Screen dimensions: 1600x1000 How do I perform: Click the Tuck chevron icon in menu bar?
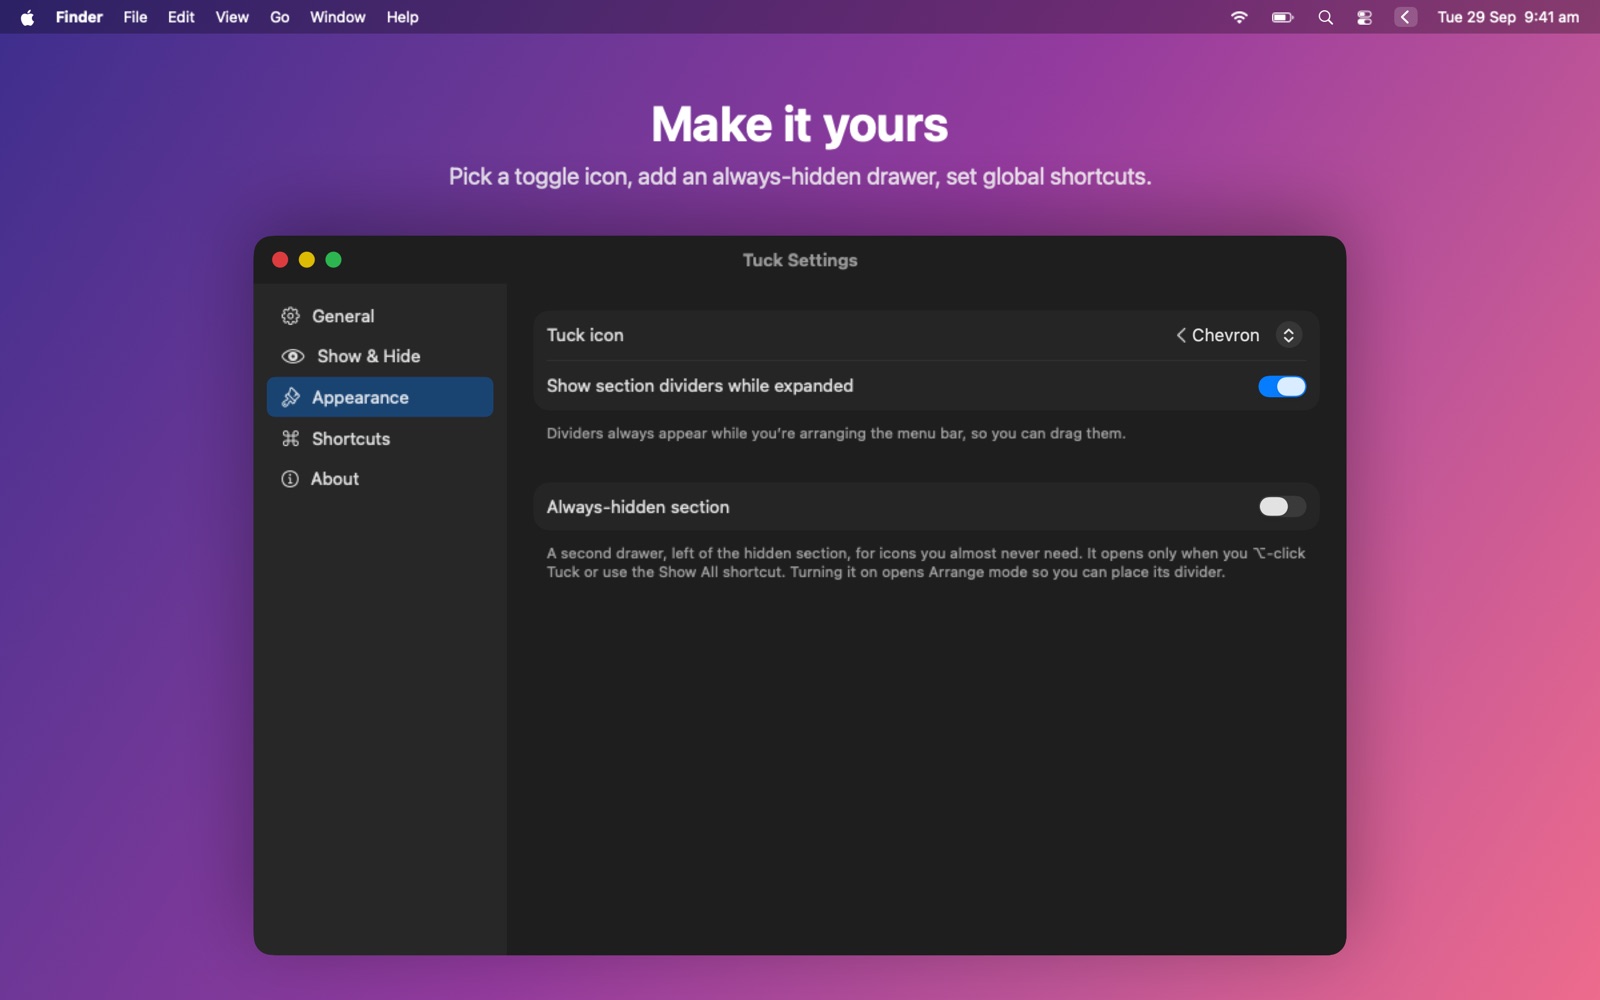[x=1405, y=17]
